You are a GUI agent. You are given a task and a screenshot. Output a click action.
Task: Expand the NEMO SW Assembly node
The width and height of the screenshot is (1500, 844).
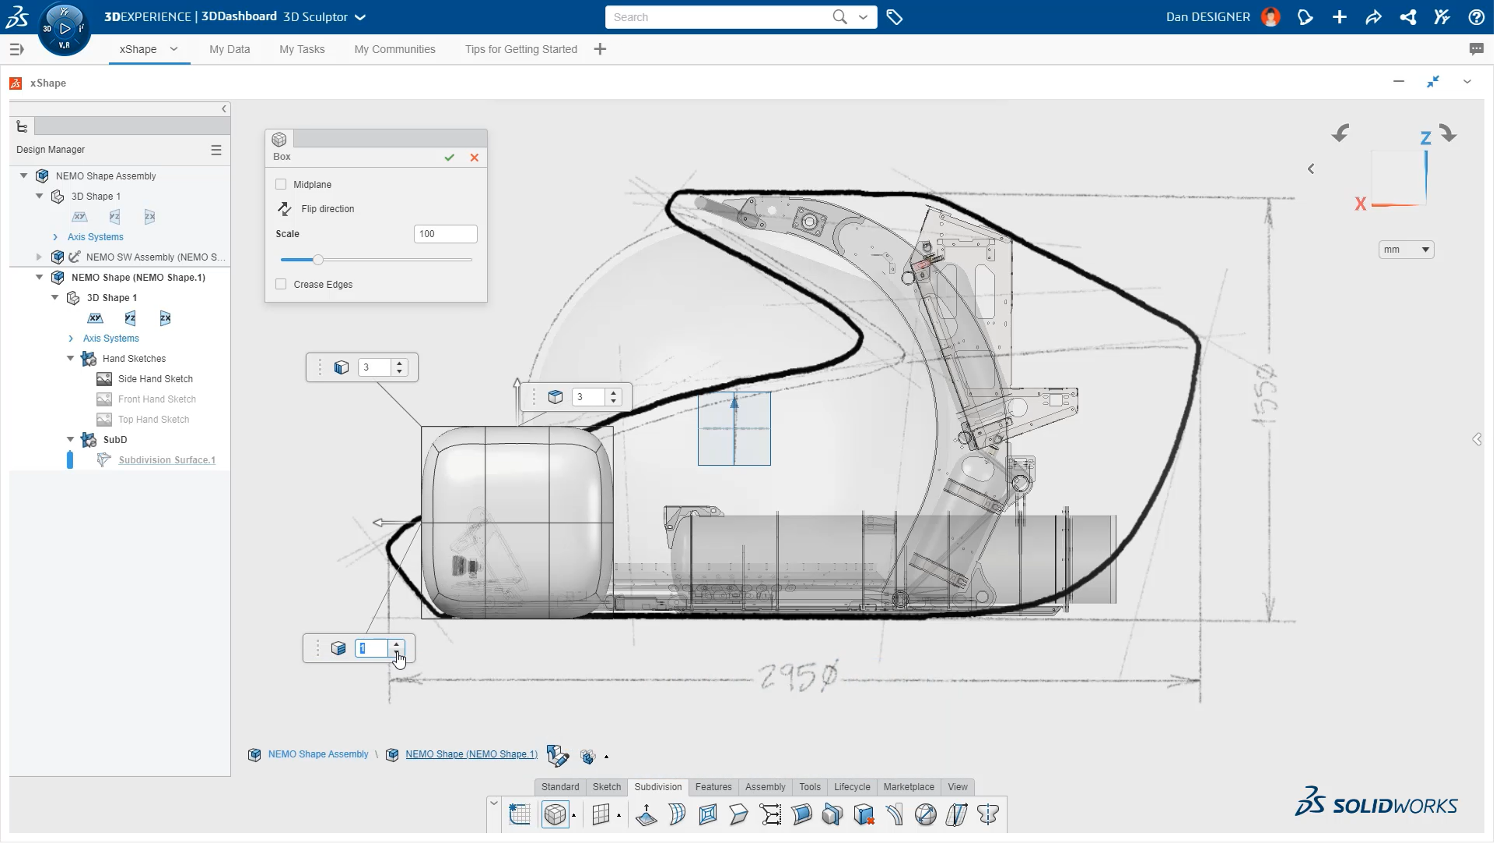click(39, 257)
